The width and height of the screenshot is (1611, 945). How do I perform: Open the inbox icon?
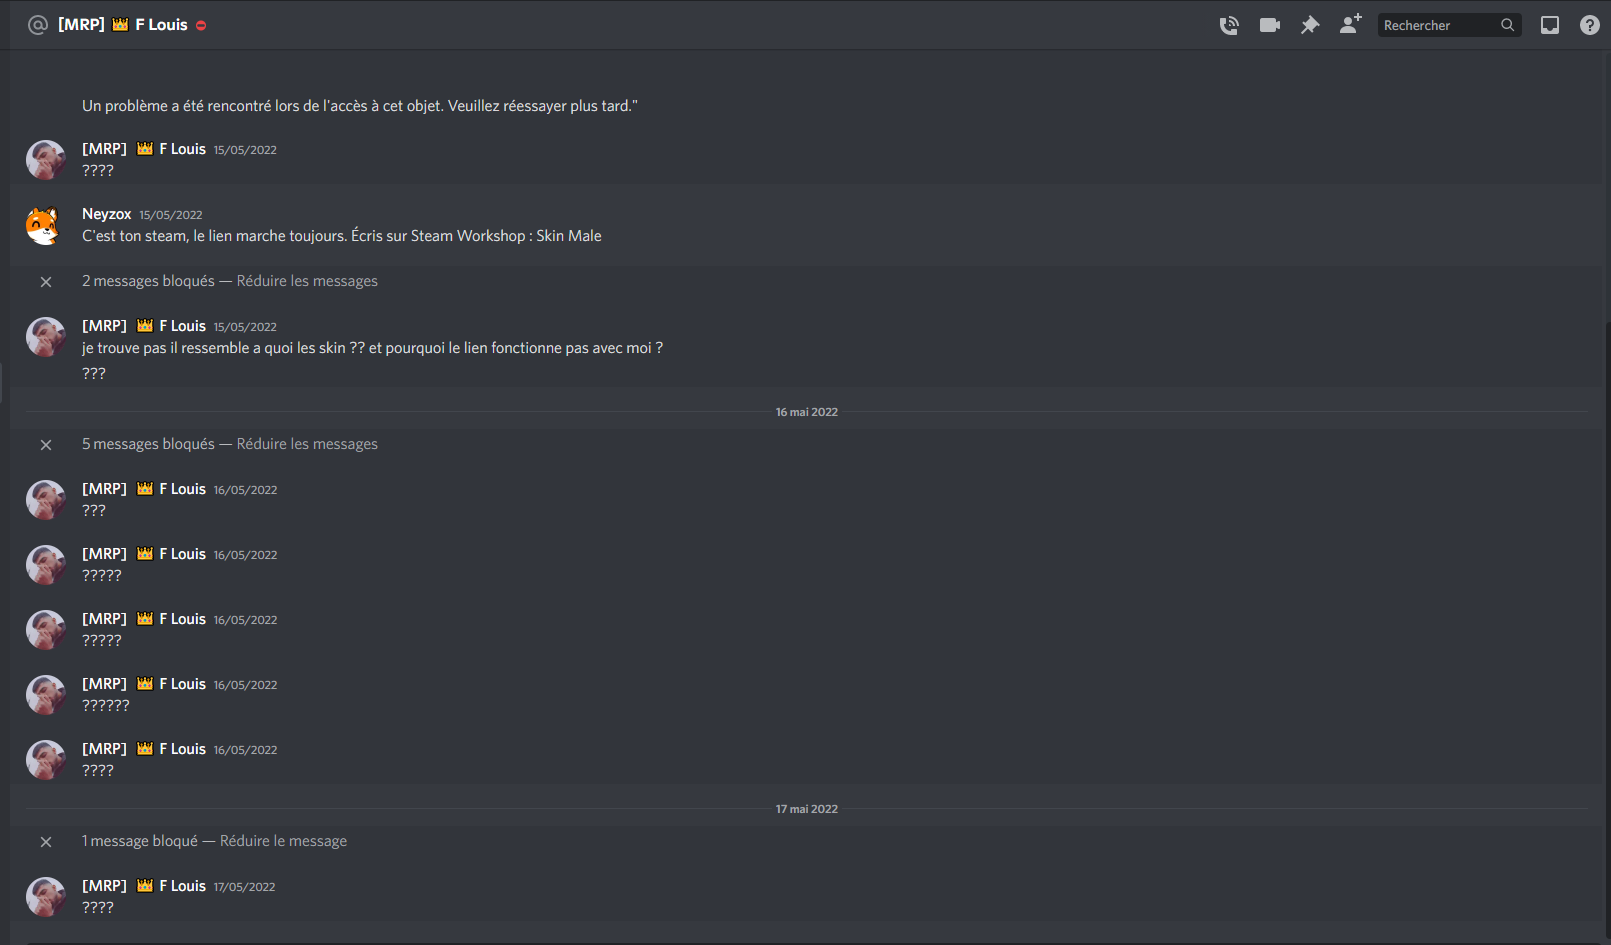point(1550,25)
